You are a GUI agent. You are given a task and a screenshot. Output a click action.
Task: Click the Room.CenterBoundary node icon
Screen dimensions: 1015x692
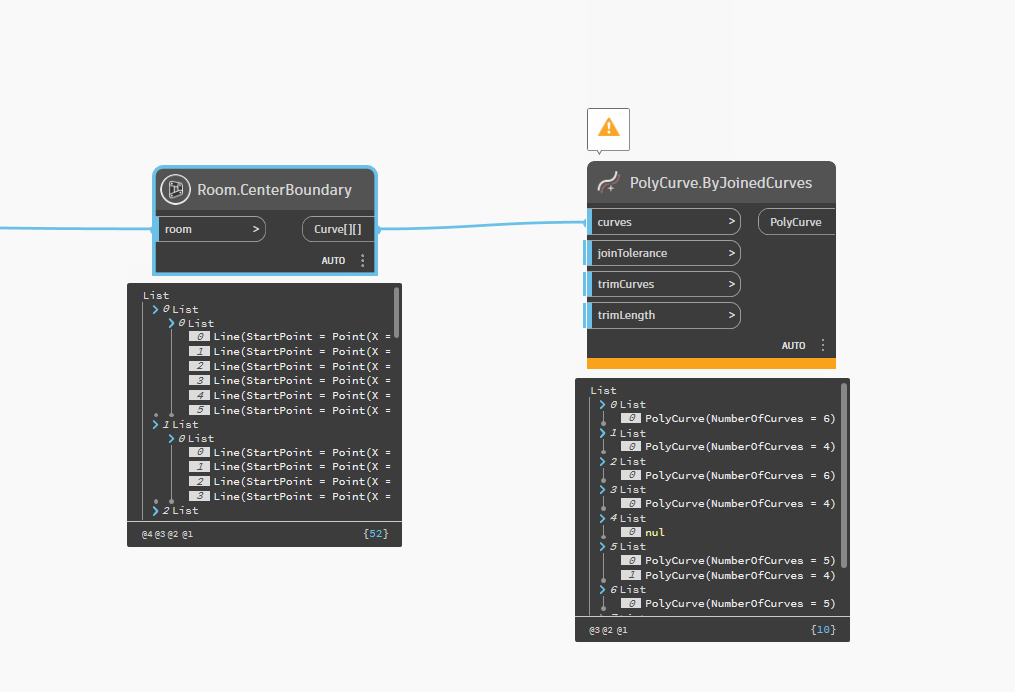pyautogui.click(x=176, y=189)
